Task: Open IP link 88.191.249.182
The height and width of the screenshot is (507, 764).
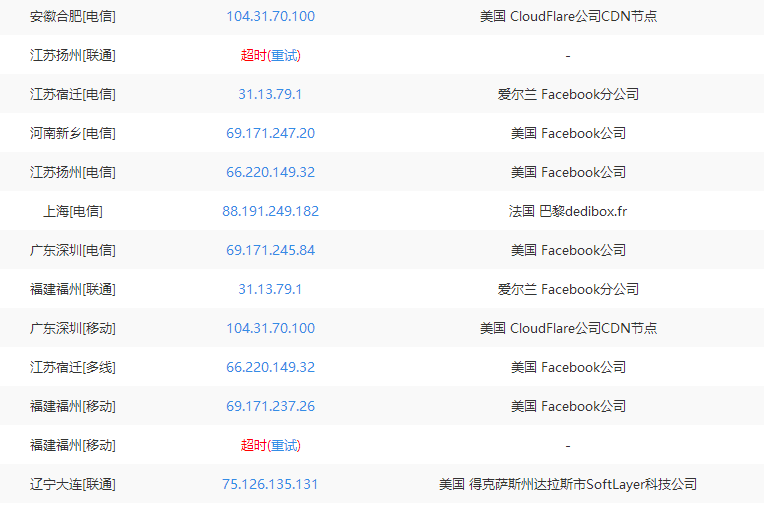Action: pyautogui.click(x=270, y=211)
